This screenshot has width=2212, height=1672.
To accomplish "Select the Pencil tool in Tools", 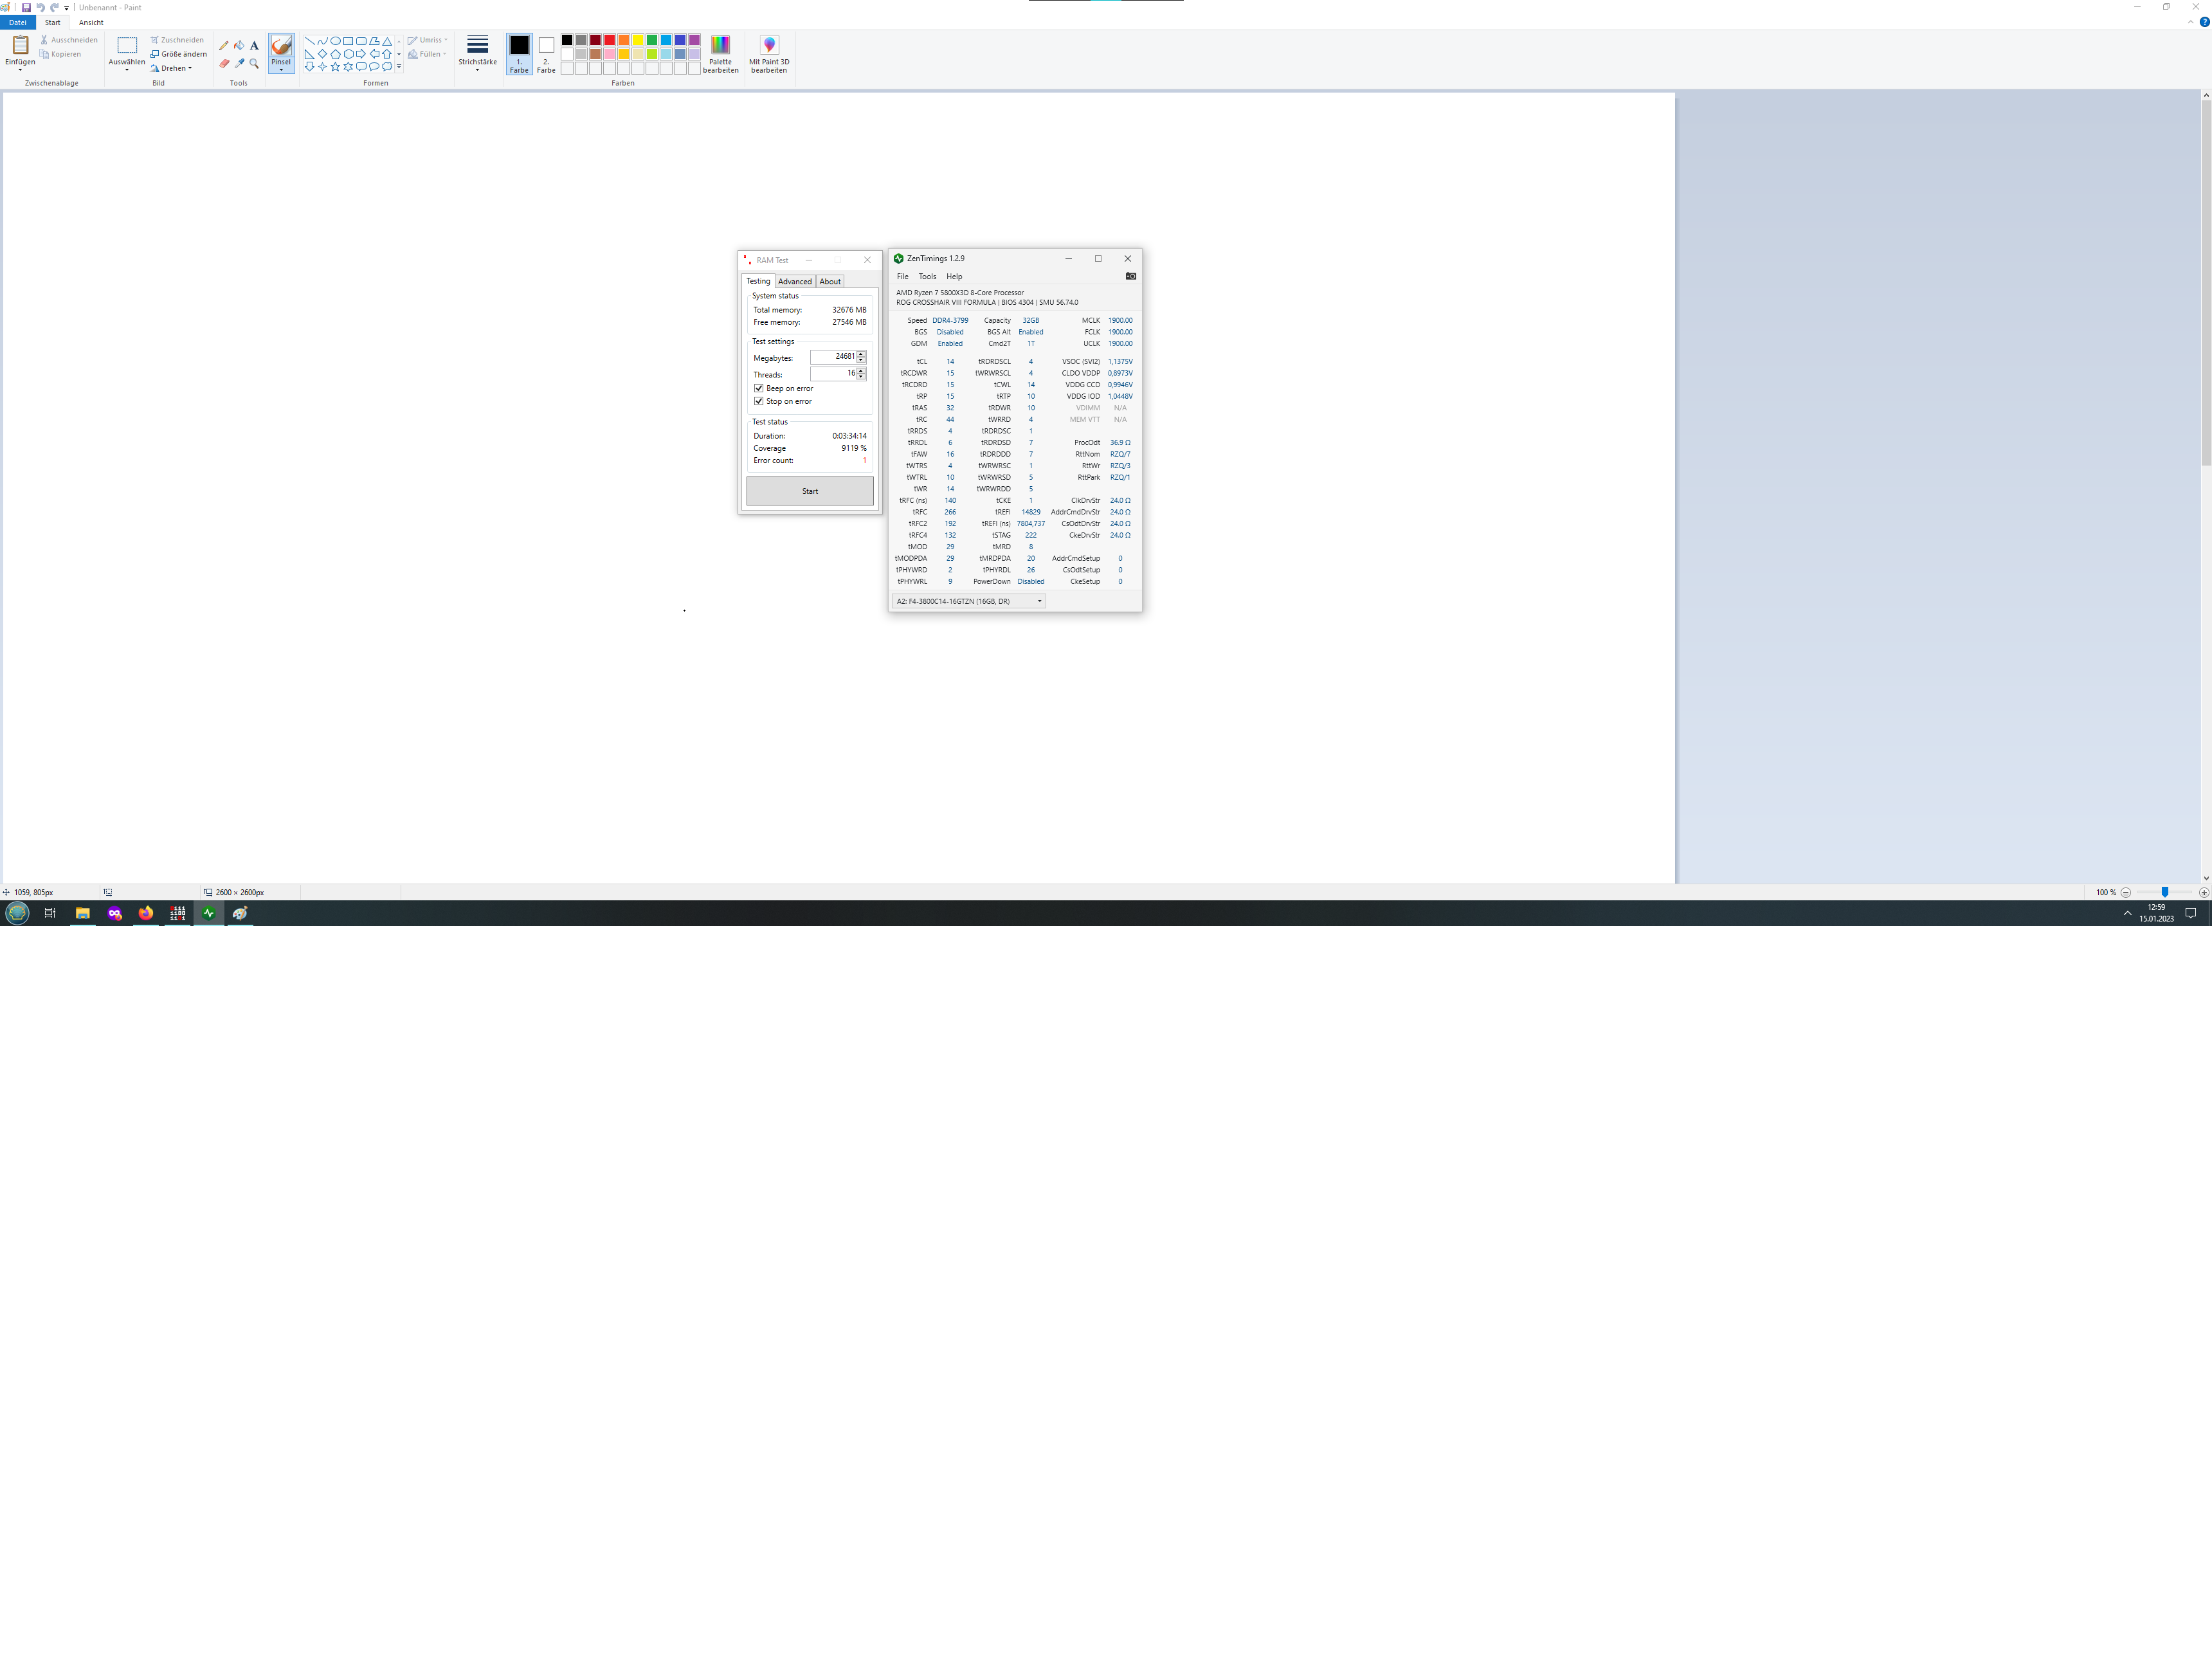I will tap(224, 45).
